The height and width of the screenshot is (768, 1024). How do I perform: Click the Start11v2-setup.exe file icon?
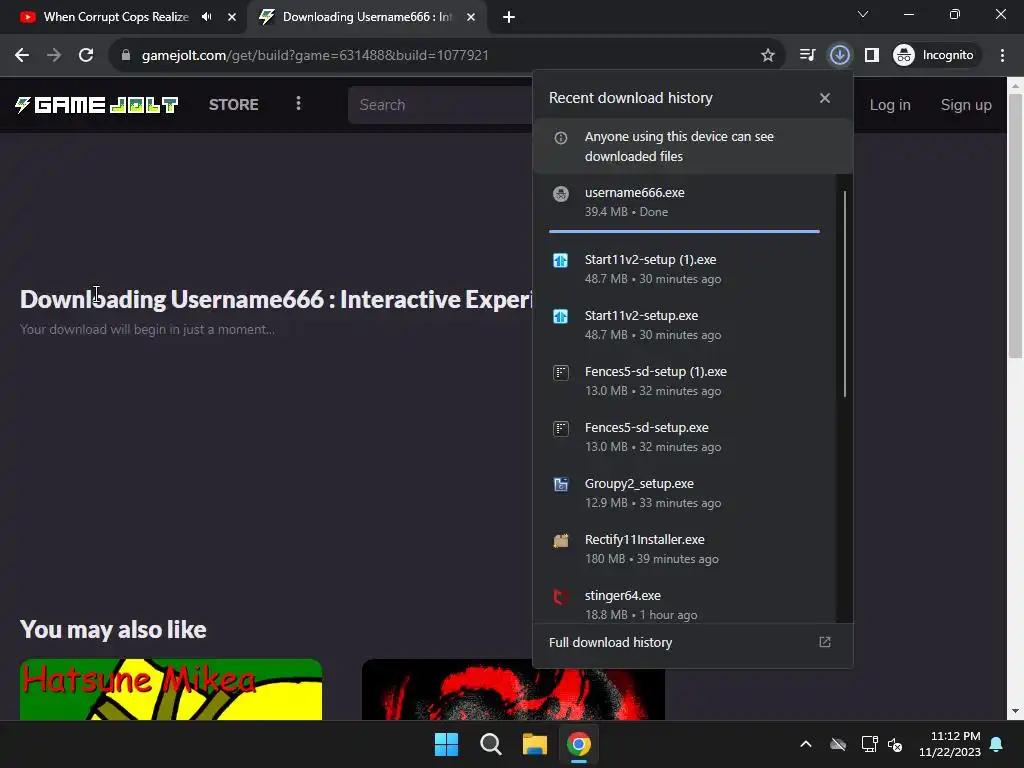click(561, 317)
